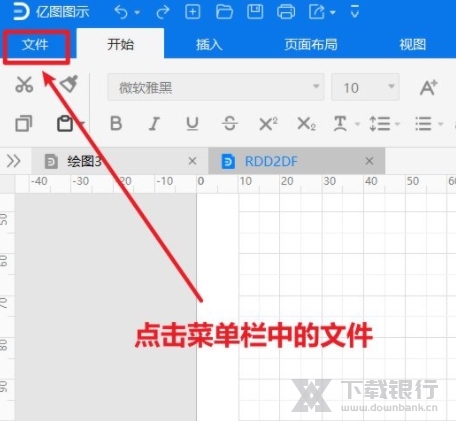Close the RDD2DF document tab

[369, 161]
